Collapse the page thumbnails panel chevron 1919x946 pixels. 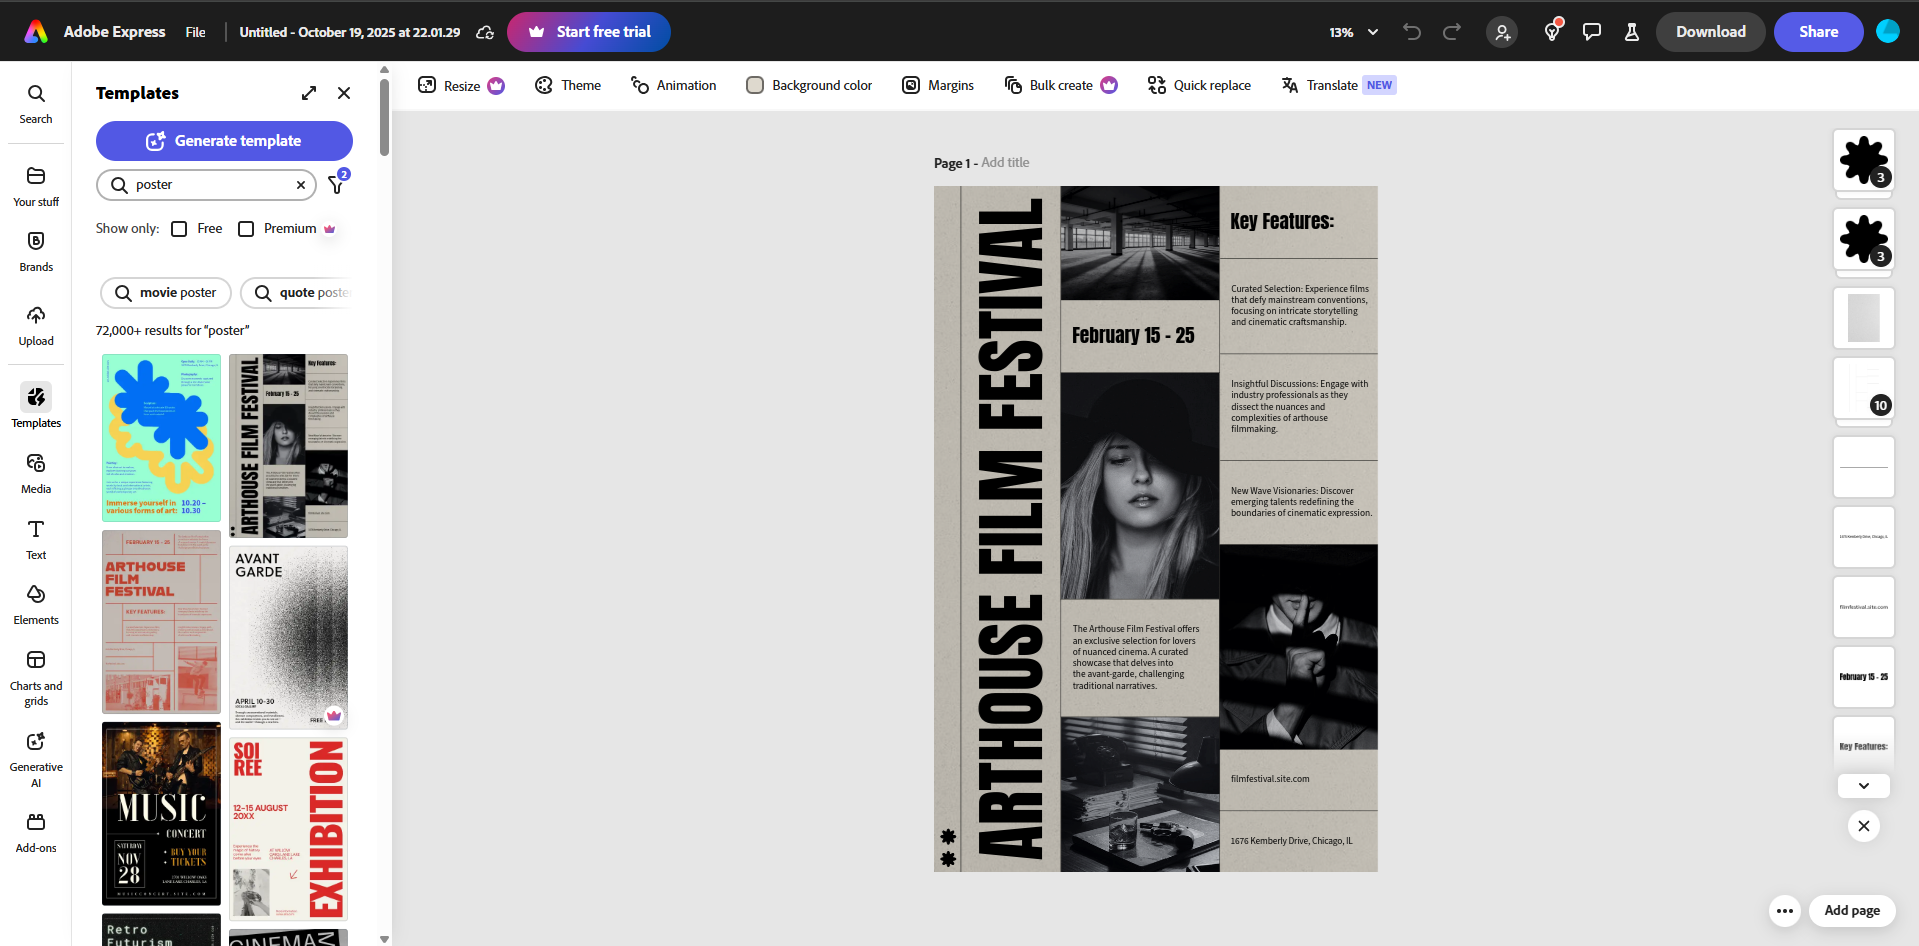1862,786
